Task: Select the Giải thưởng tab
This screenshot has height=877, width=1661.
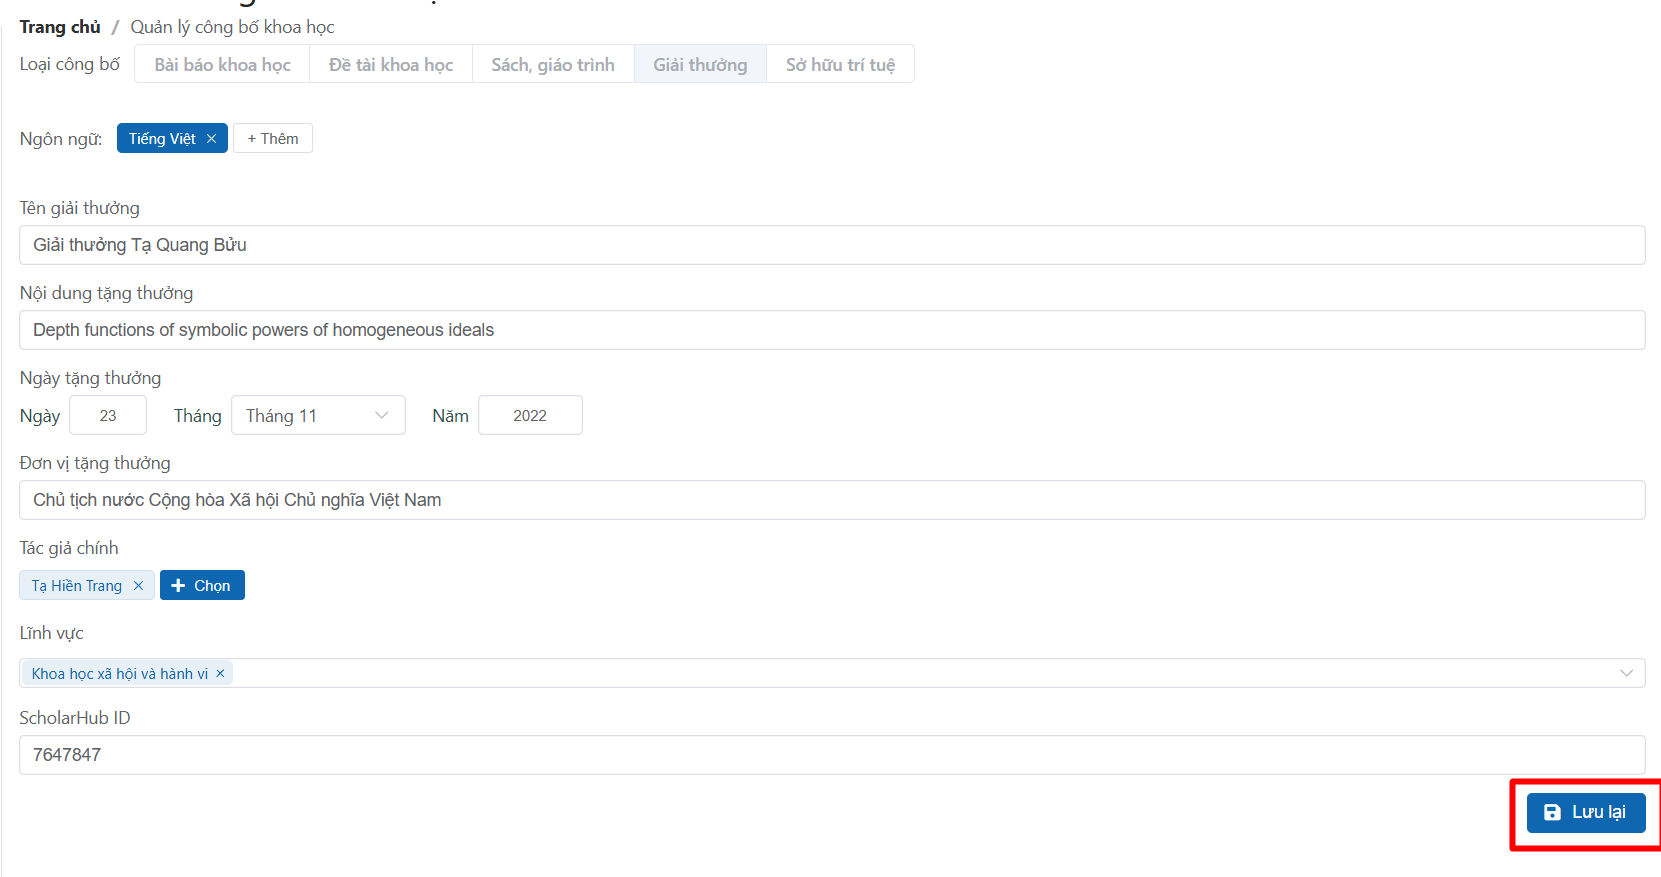Action: (700, 64)
